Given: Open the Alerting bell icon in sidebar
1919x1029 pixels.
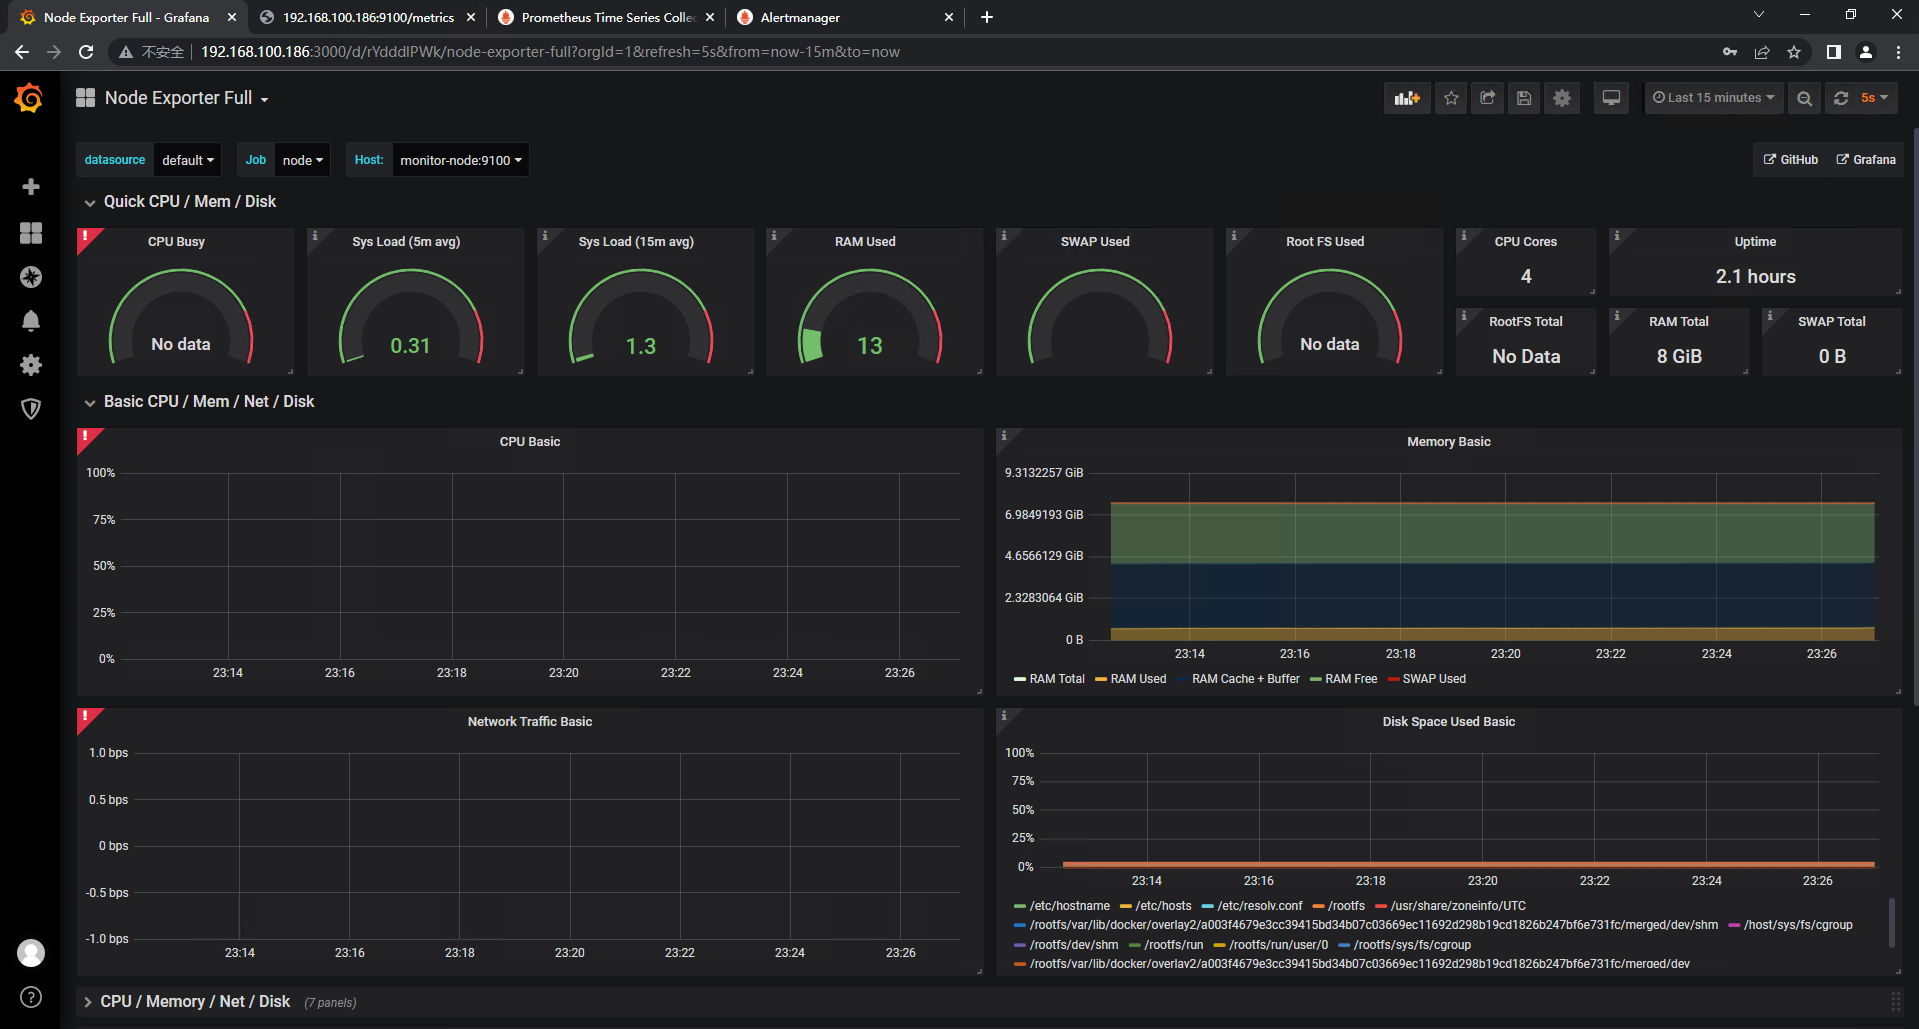Looking at the screenshot, I should 31,321.
